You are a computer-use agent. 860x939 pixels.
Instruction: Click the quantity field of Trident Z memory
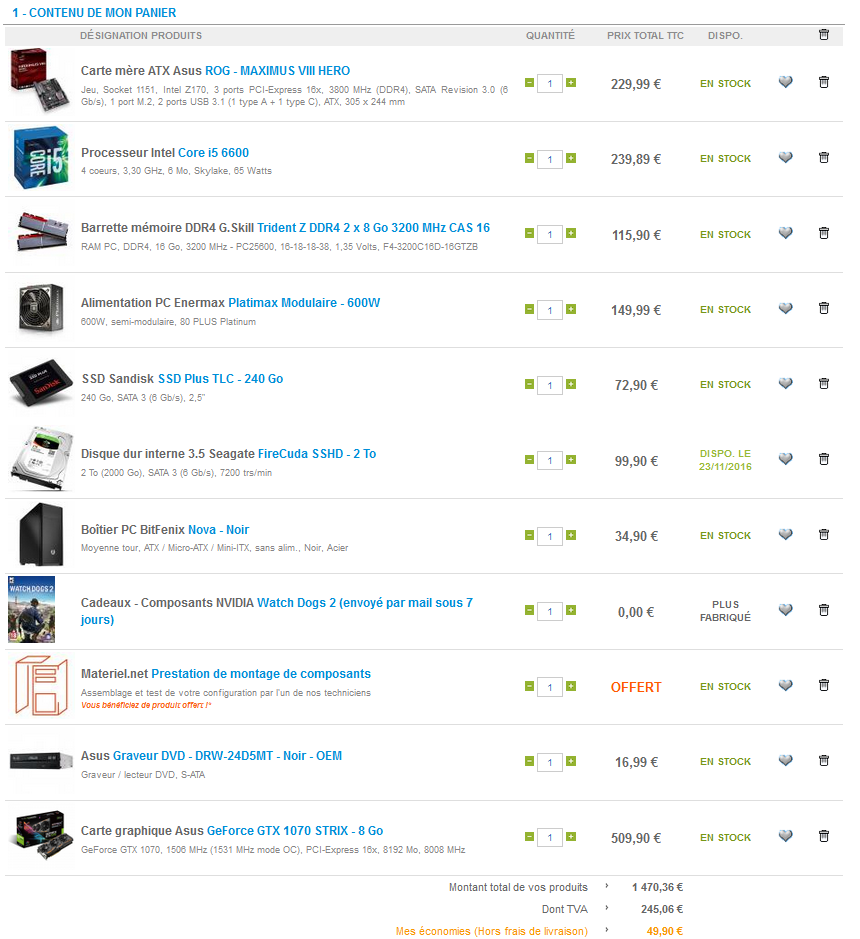[549, 235]
